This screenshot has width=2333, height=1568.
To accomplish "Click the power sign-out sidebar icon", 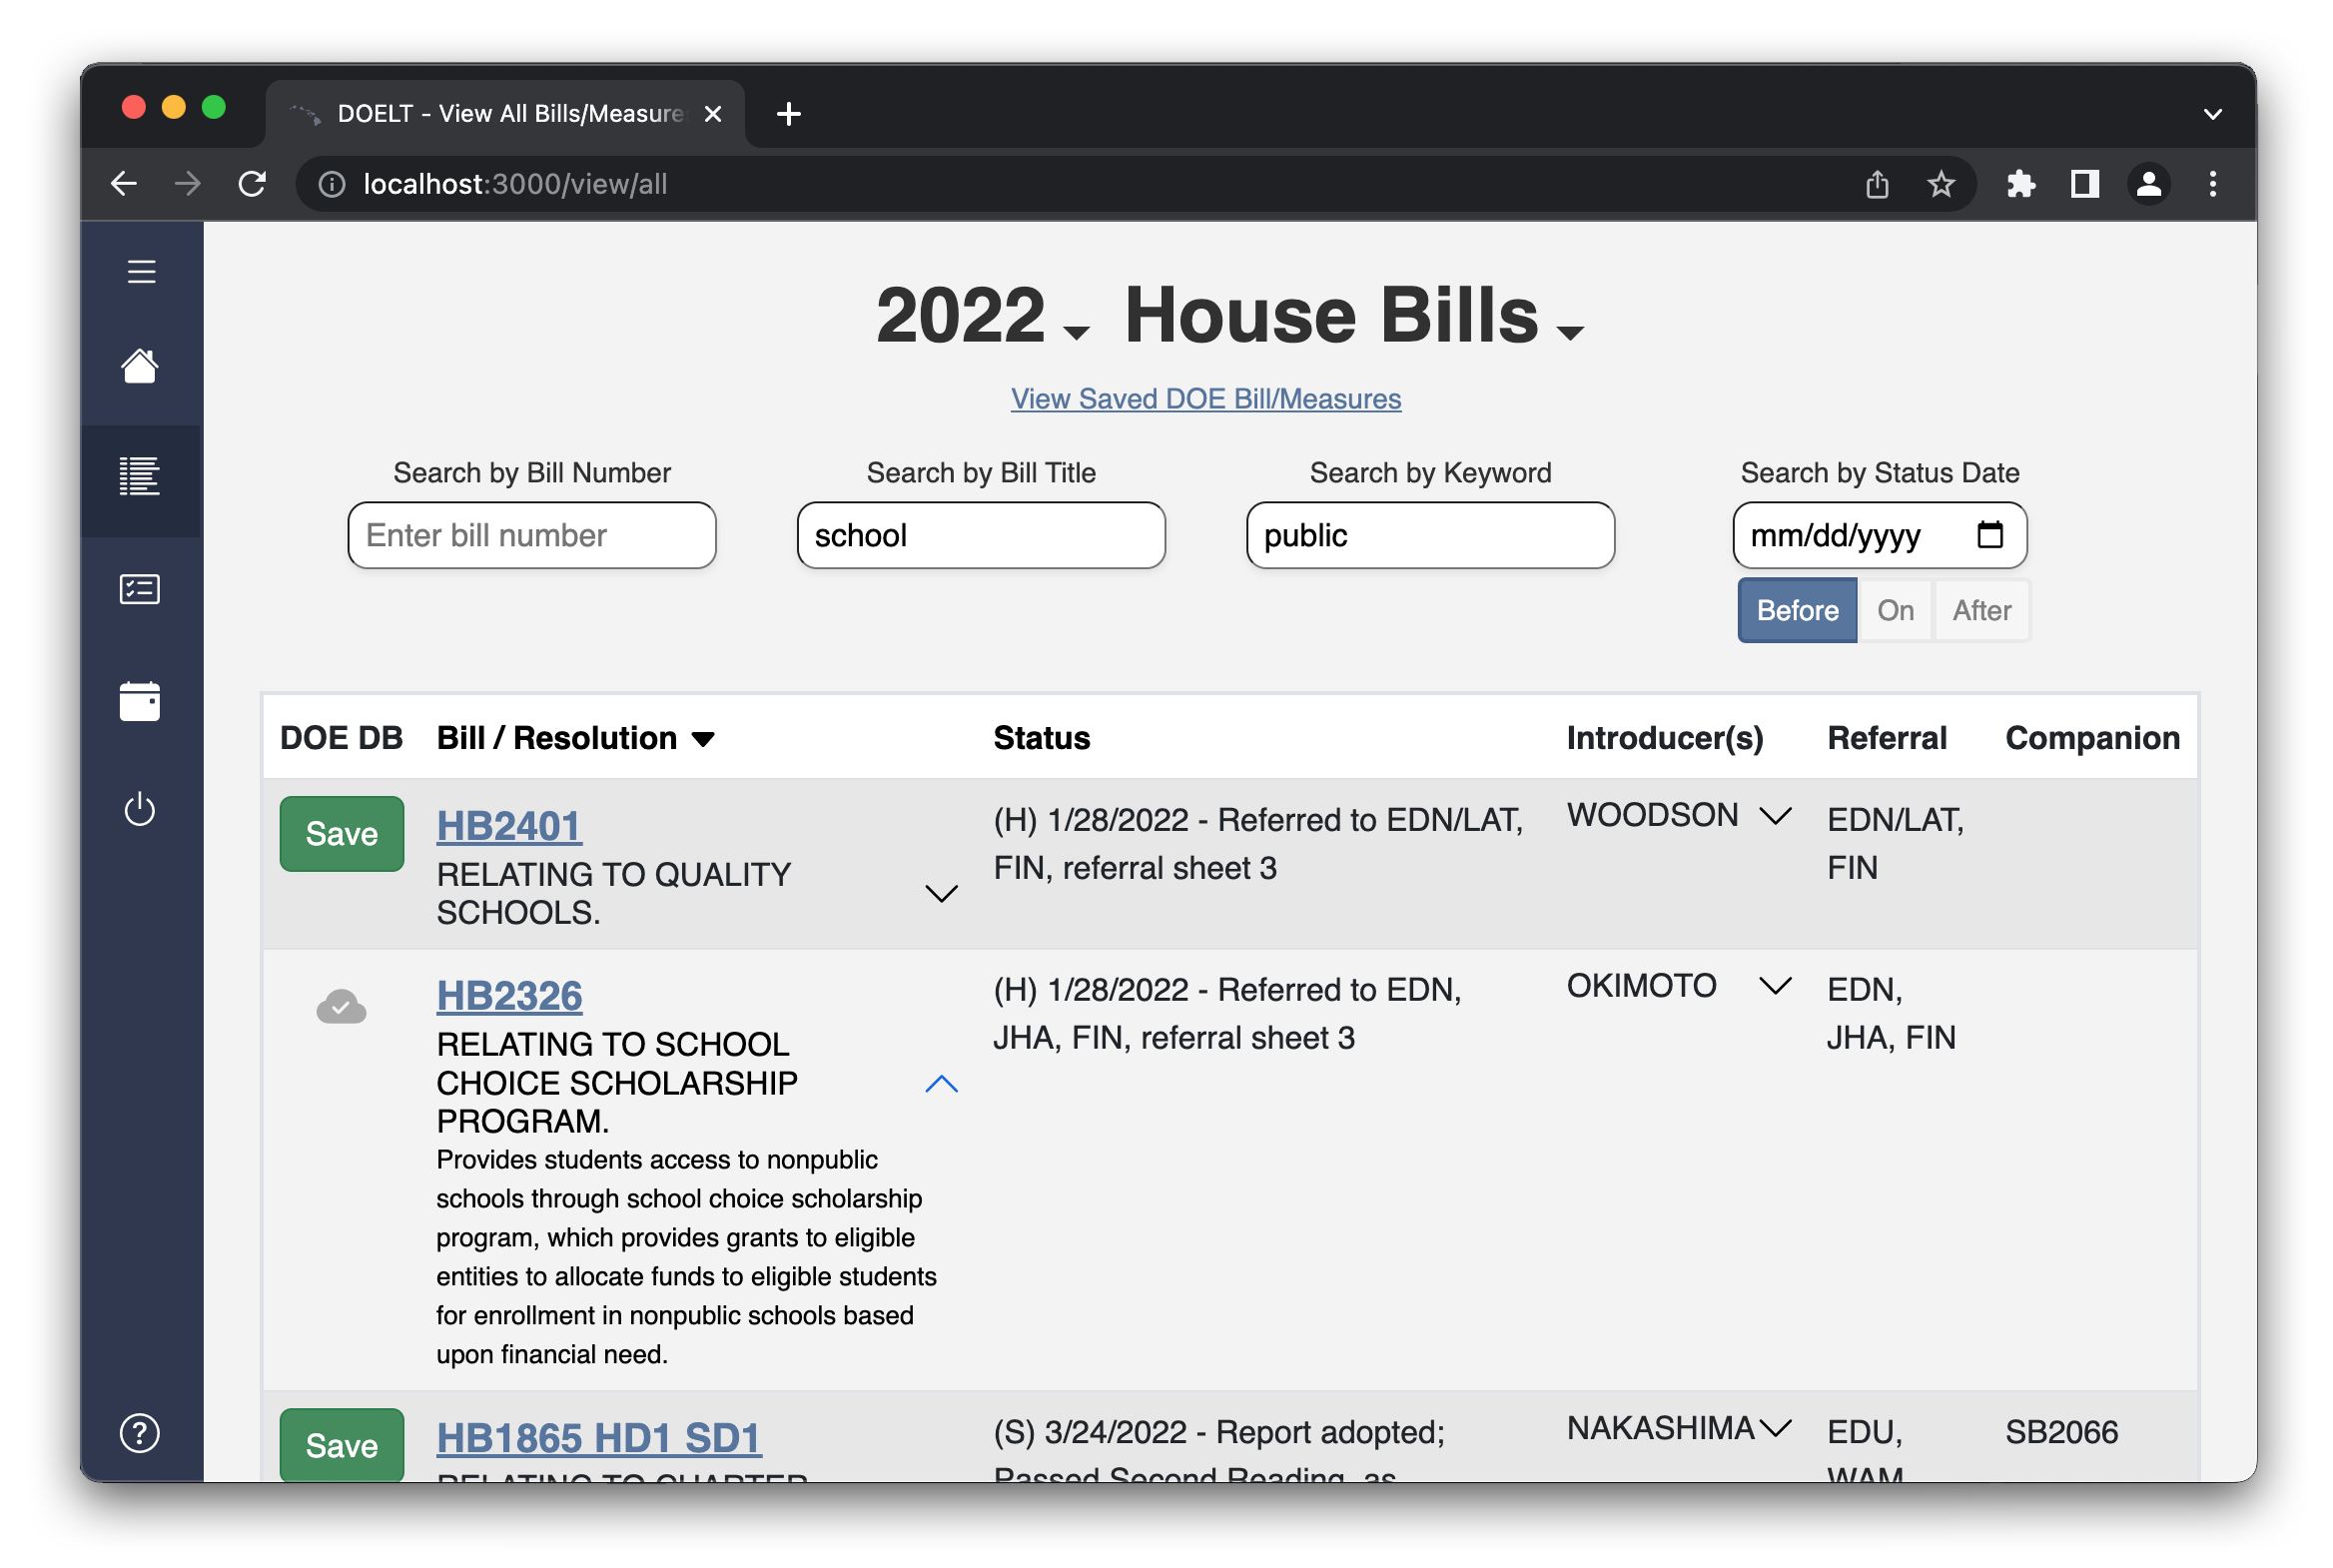I will click(140, 809).
